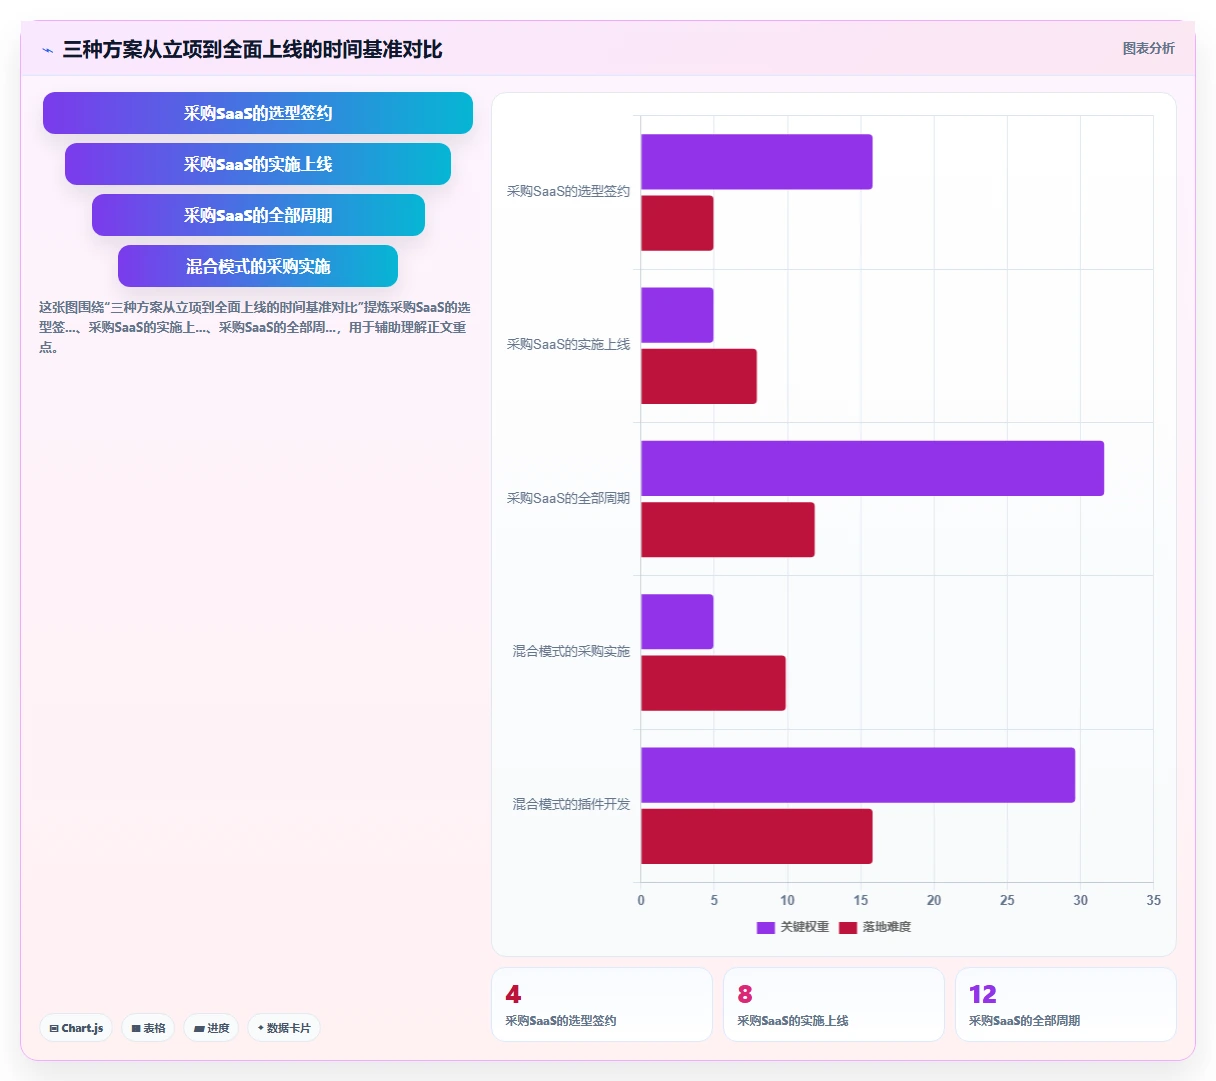Select the 表格 tag chip

click(x=148, y=1028)
